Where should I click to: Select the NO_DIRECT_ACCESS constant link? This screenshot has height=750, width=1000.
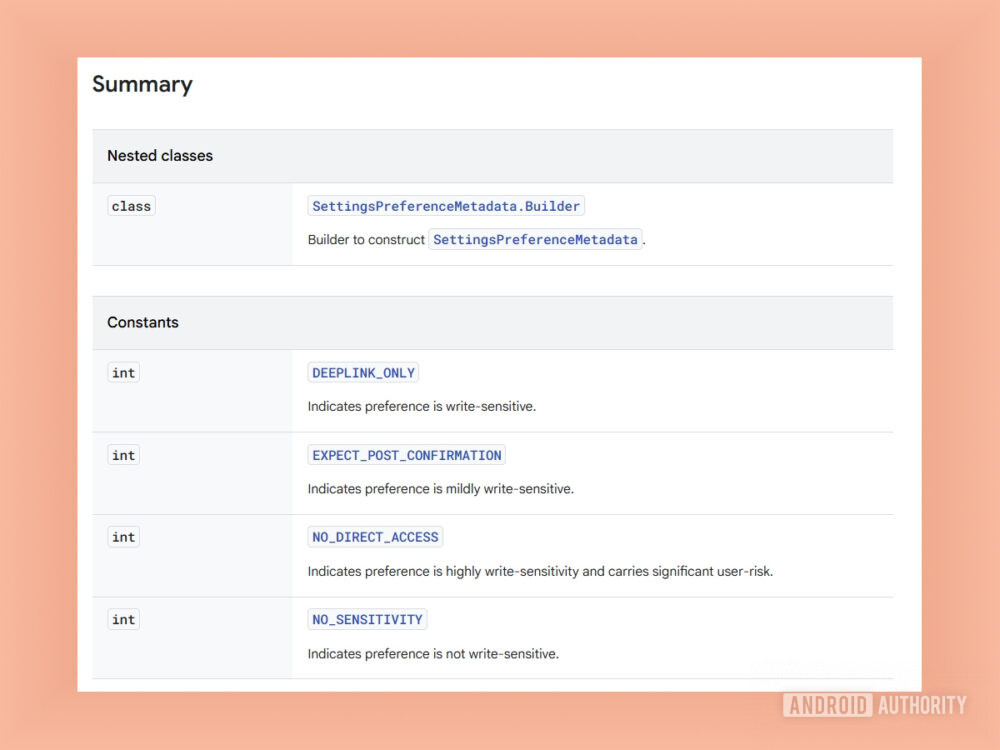tap(374, 537)
